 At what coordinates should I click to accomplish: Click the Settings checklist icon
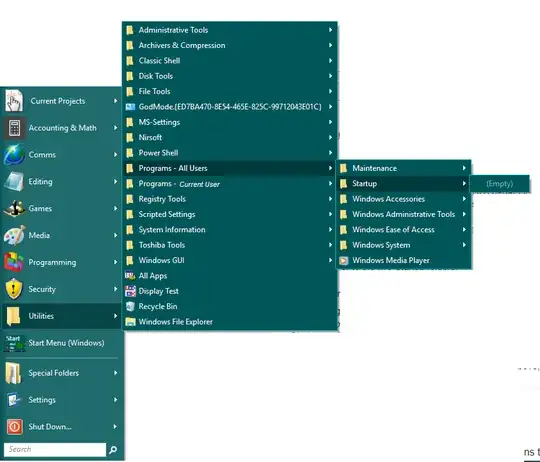pyautogui.click(x=14, y=400)
